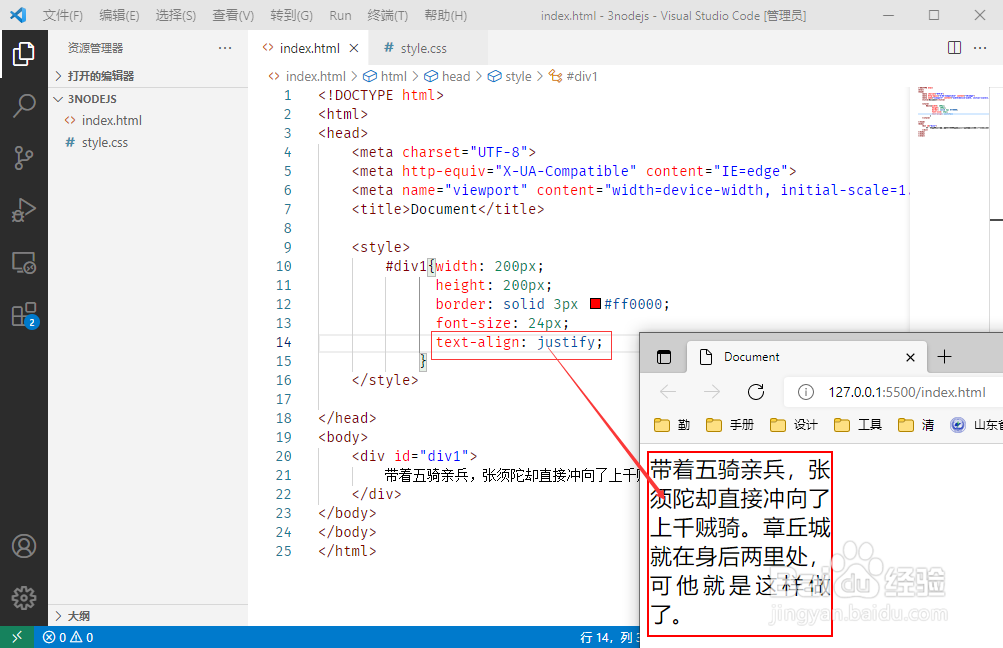Image resolution: width=1003 pixels, height=648 pixels.
Task: Click the remote window indicator in status bar
Action: [x=17, y=637]
